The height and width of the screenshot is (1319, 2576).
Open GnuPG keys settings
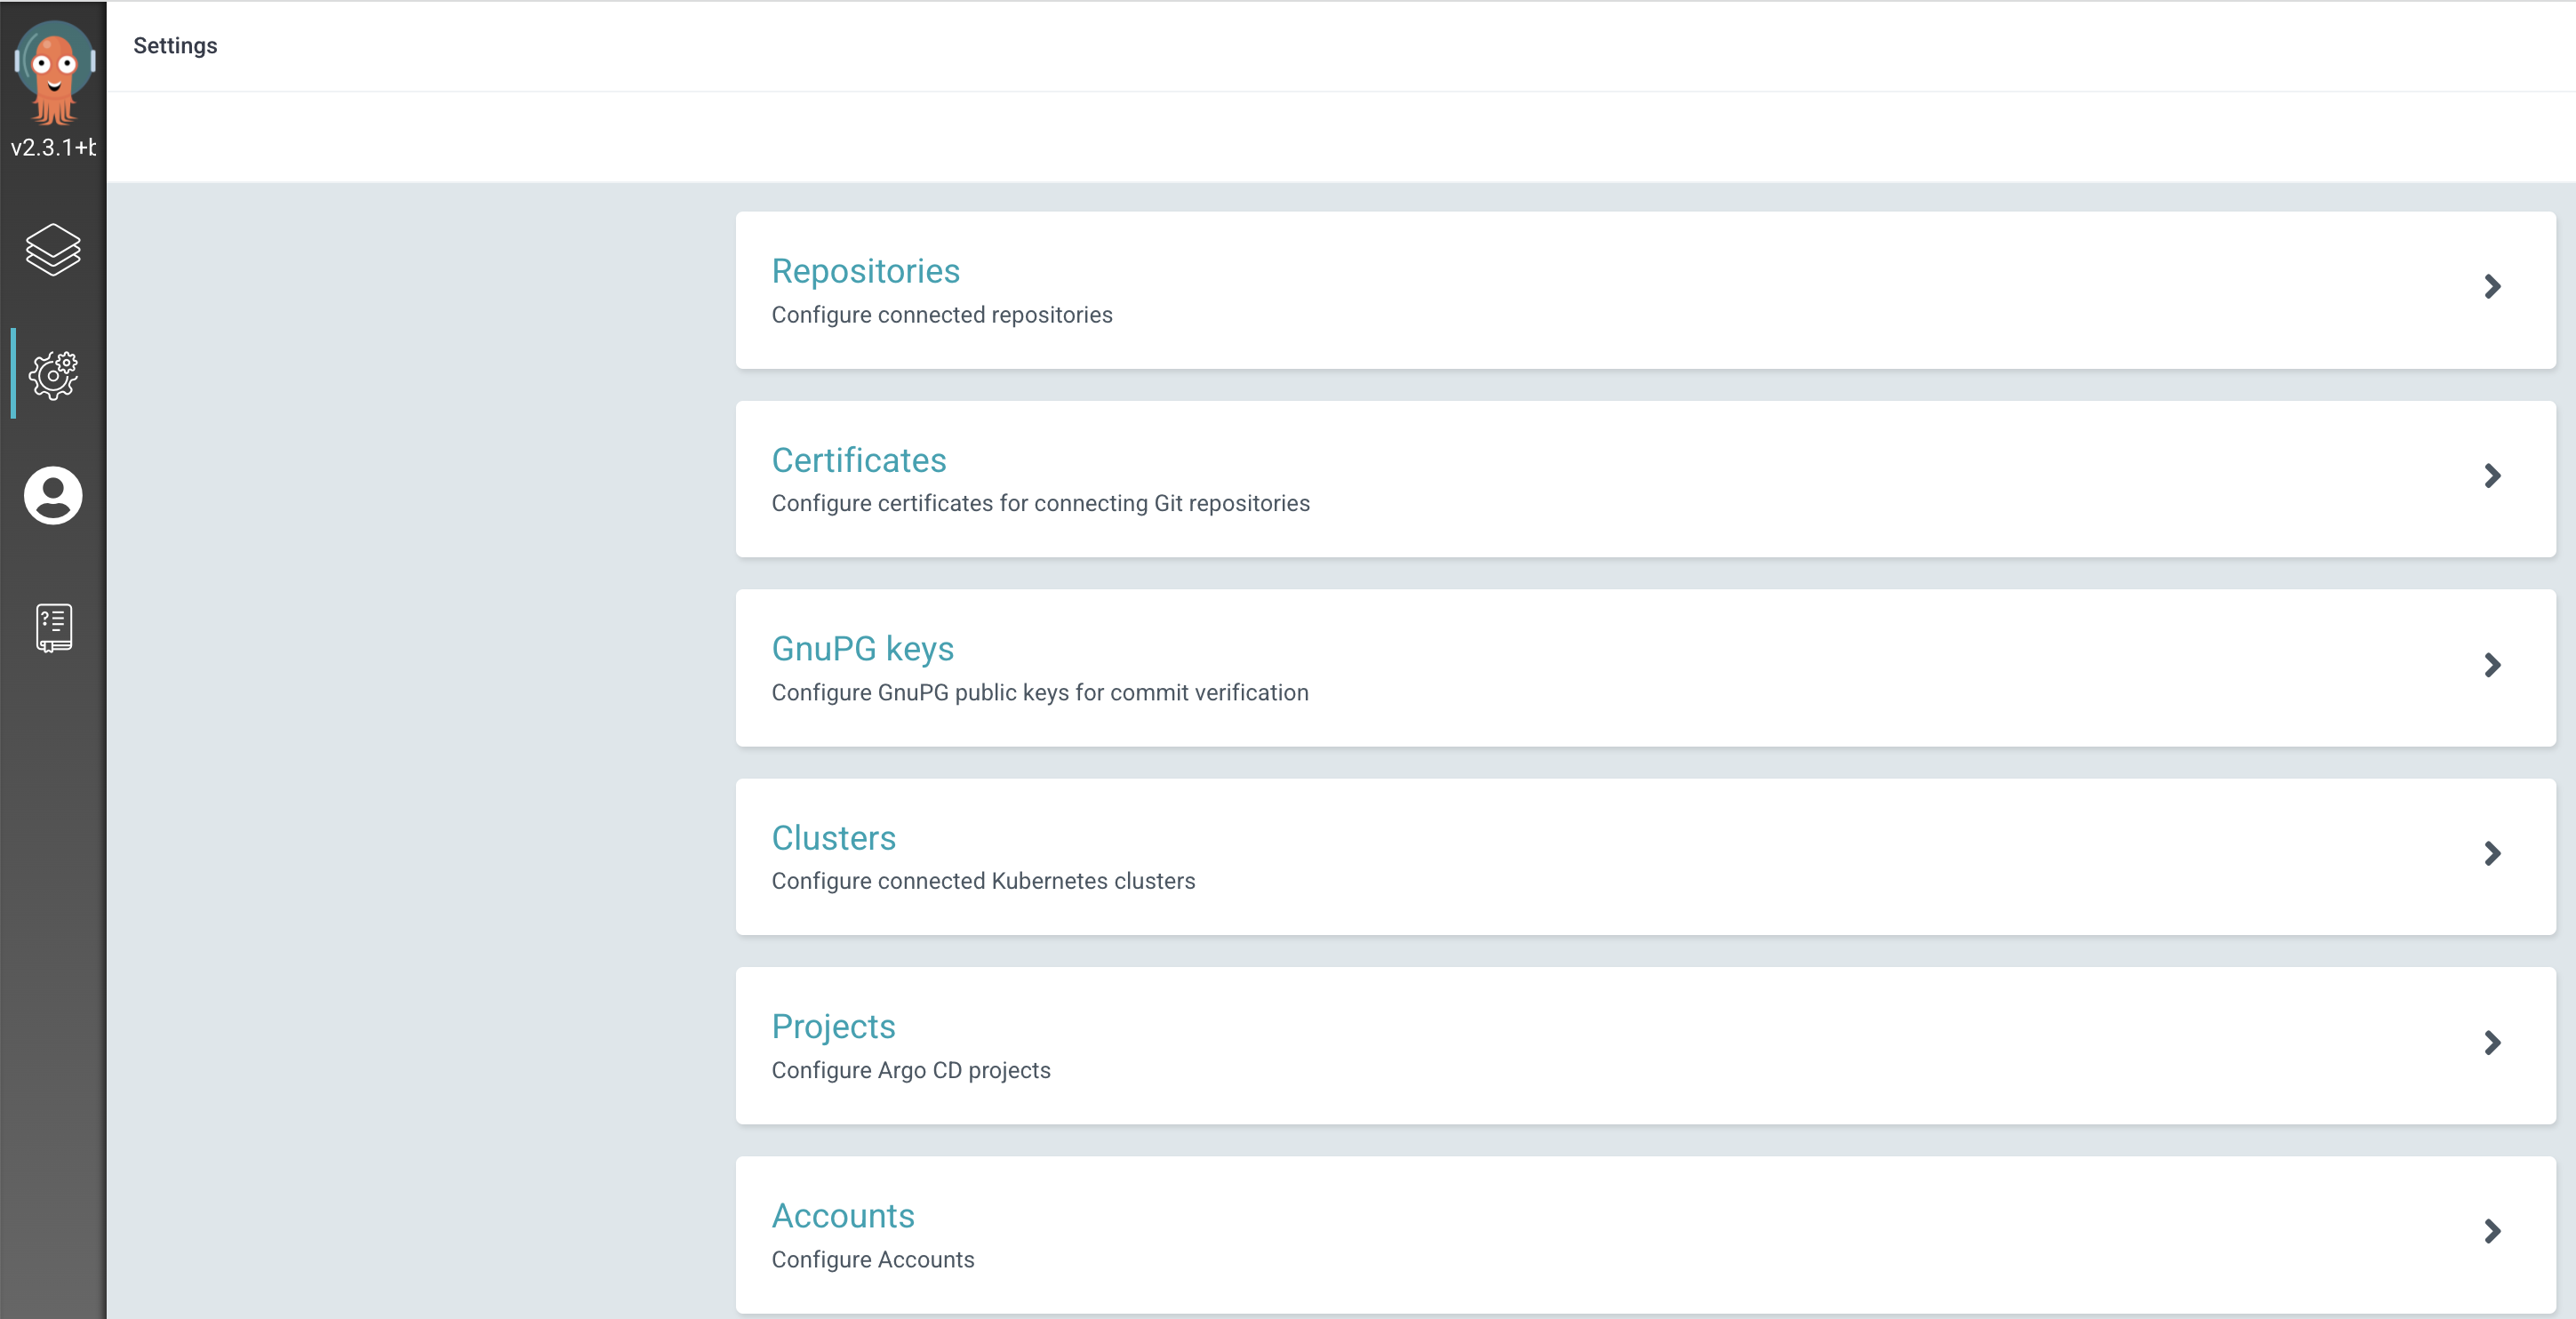pyautogui.click(x=862, y=649)
